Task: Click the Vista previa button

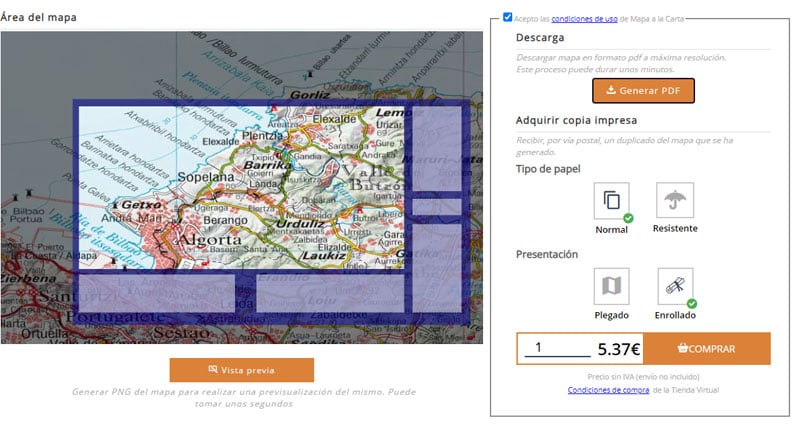Action: (241, 370)
